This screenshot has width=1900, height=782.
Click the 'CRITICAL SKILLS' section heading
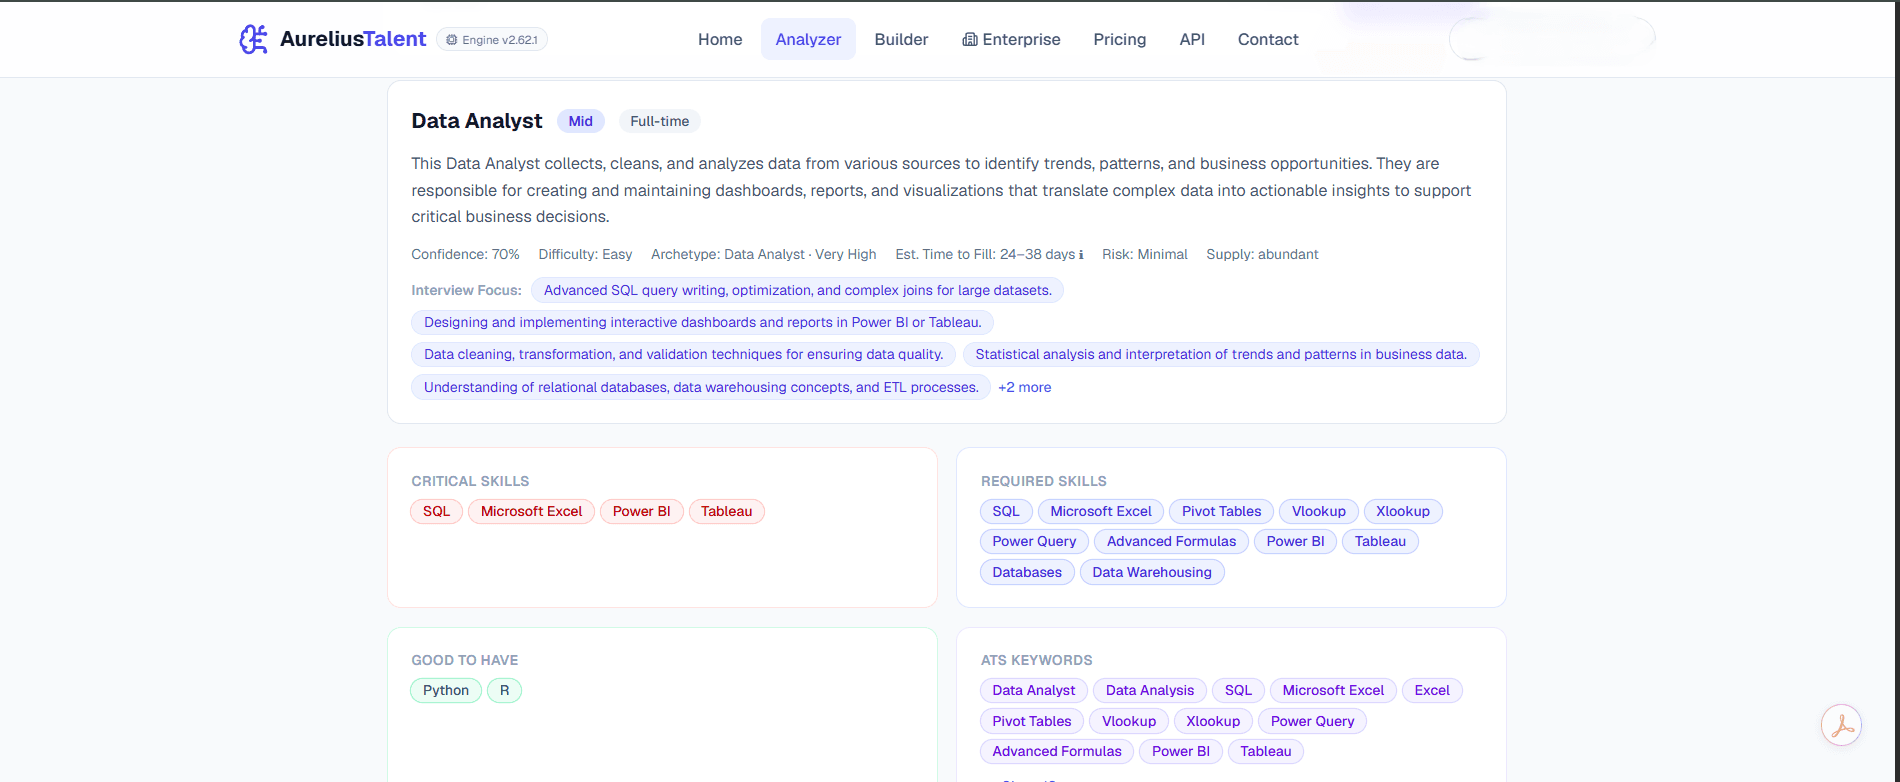pos(470,481)
